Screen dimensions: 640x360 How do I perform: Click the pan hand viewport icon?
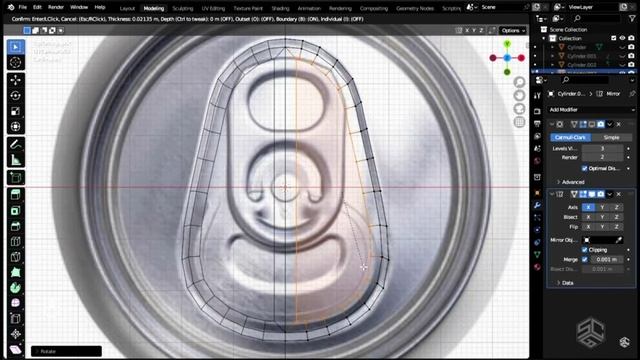click(519, 96)
